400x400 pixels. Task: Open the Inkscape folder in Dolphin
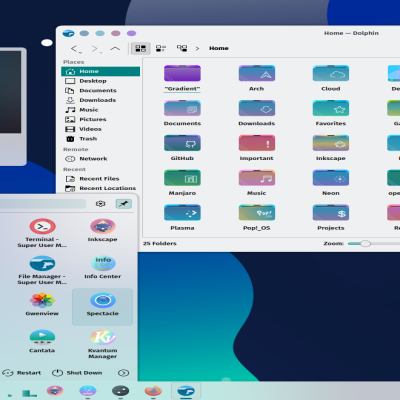click(x=331, y=143)
